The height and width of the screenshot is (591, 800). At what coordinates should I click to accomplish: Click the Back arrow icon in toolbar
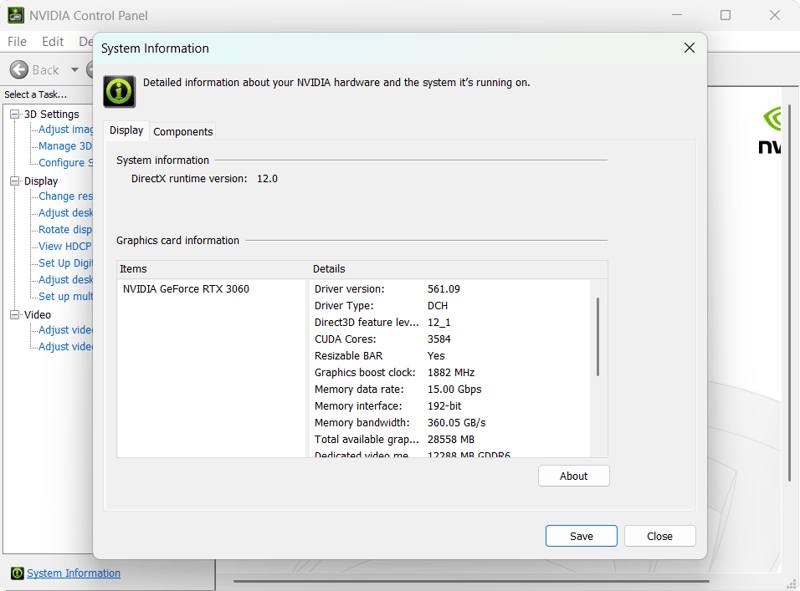coord(19,70)
